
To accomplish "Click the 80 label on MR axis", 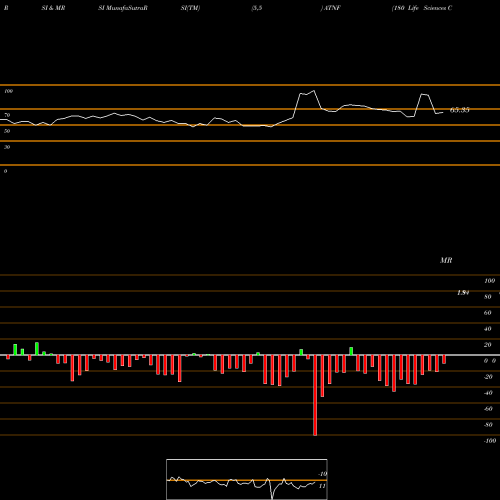I will tap(488, 297).
